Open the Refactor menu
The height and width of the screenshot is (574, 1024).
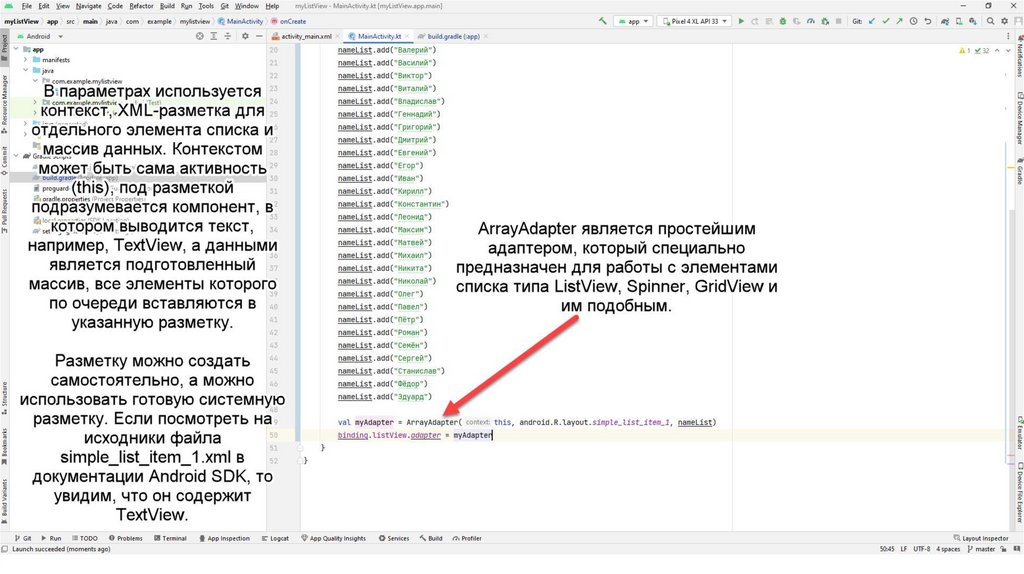(x=141, y=5)
